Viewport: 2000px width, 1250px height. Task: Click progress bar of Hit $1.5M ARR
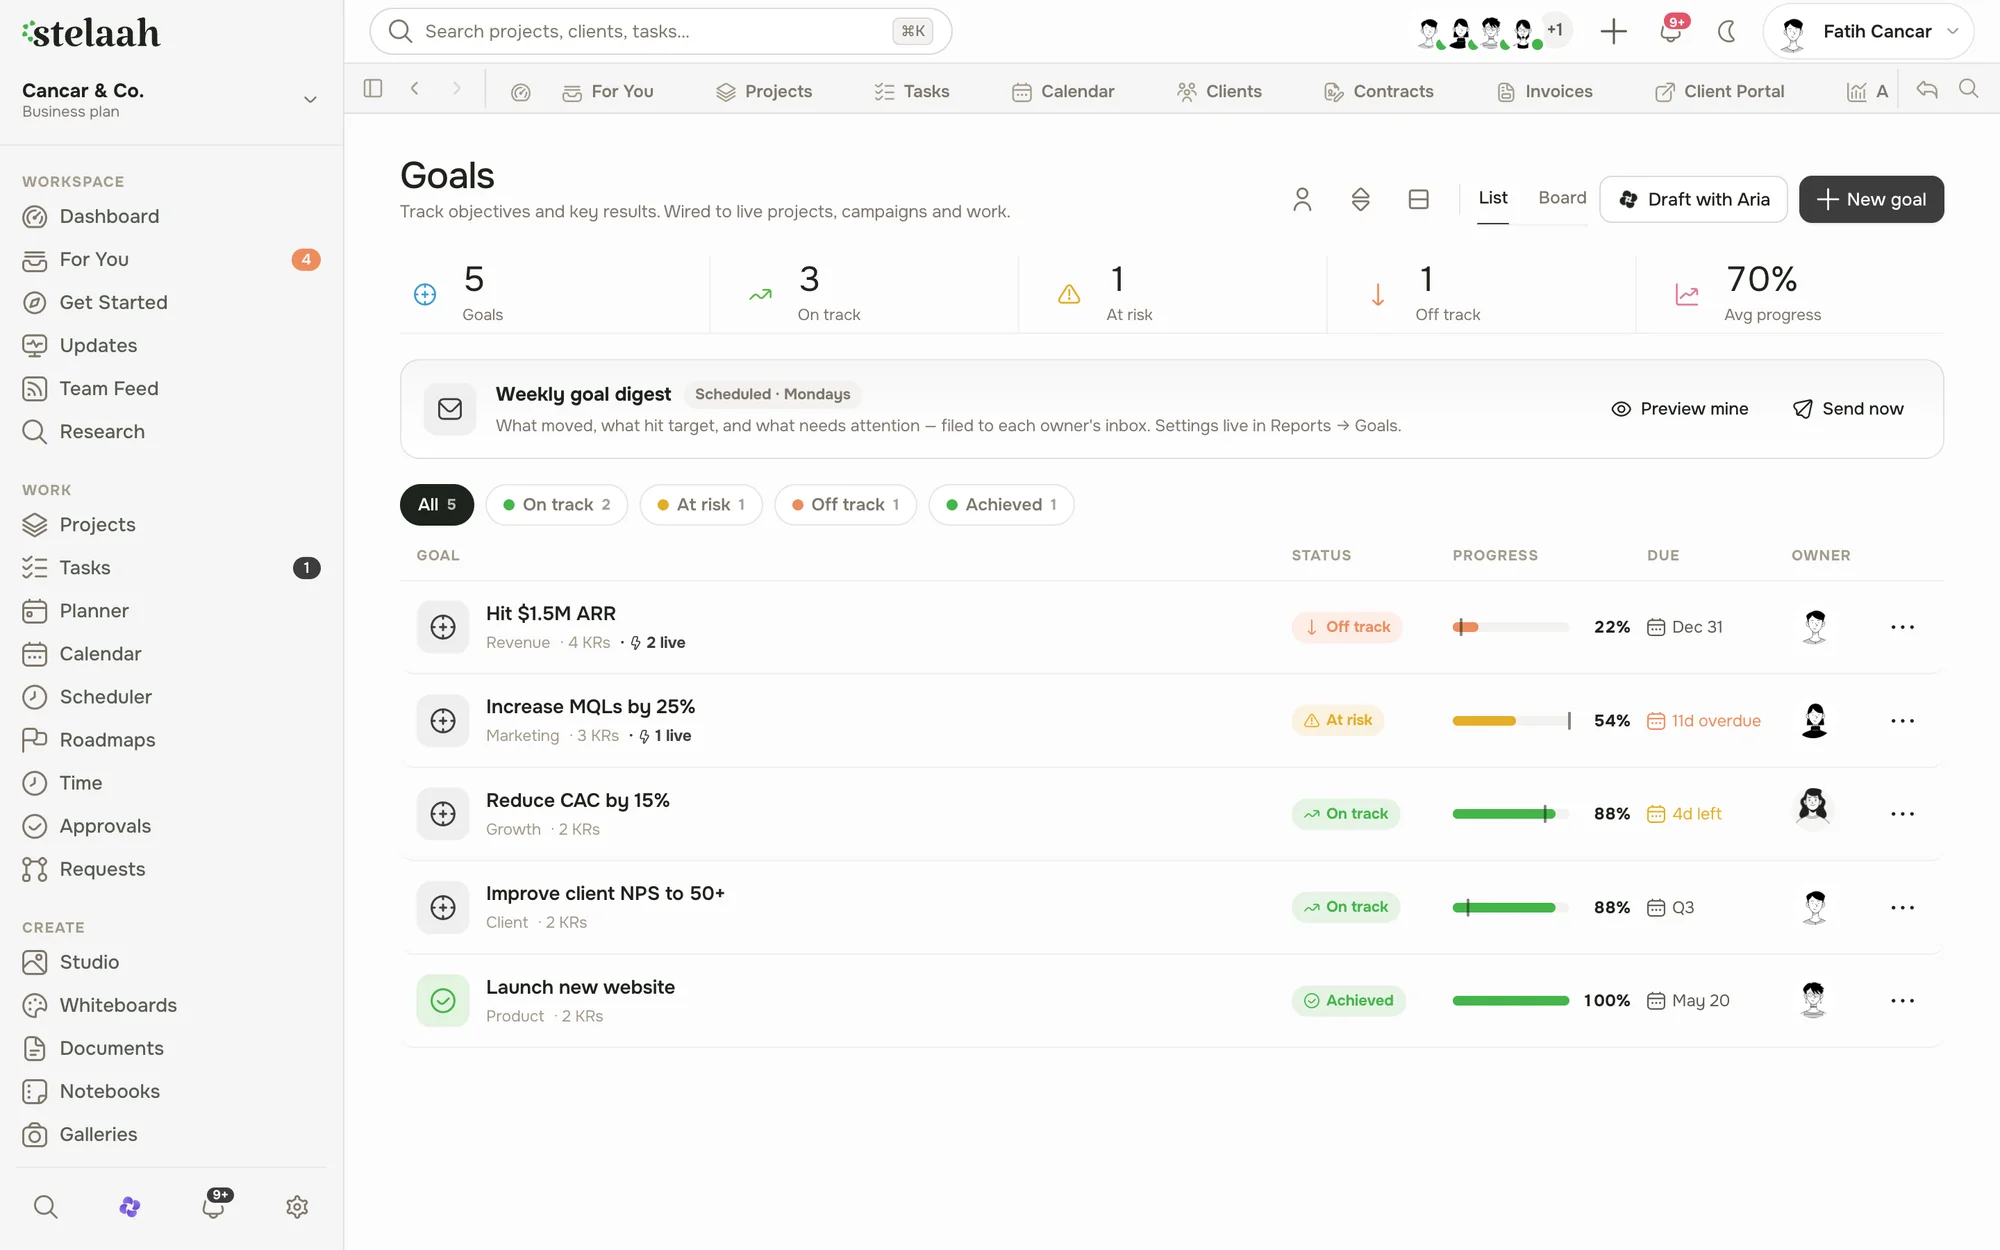[x=1510, y=627]
